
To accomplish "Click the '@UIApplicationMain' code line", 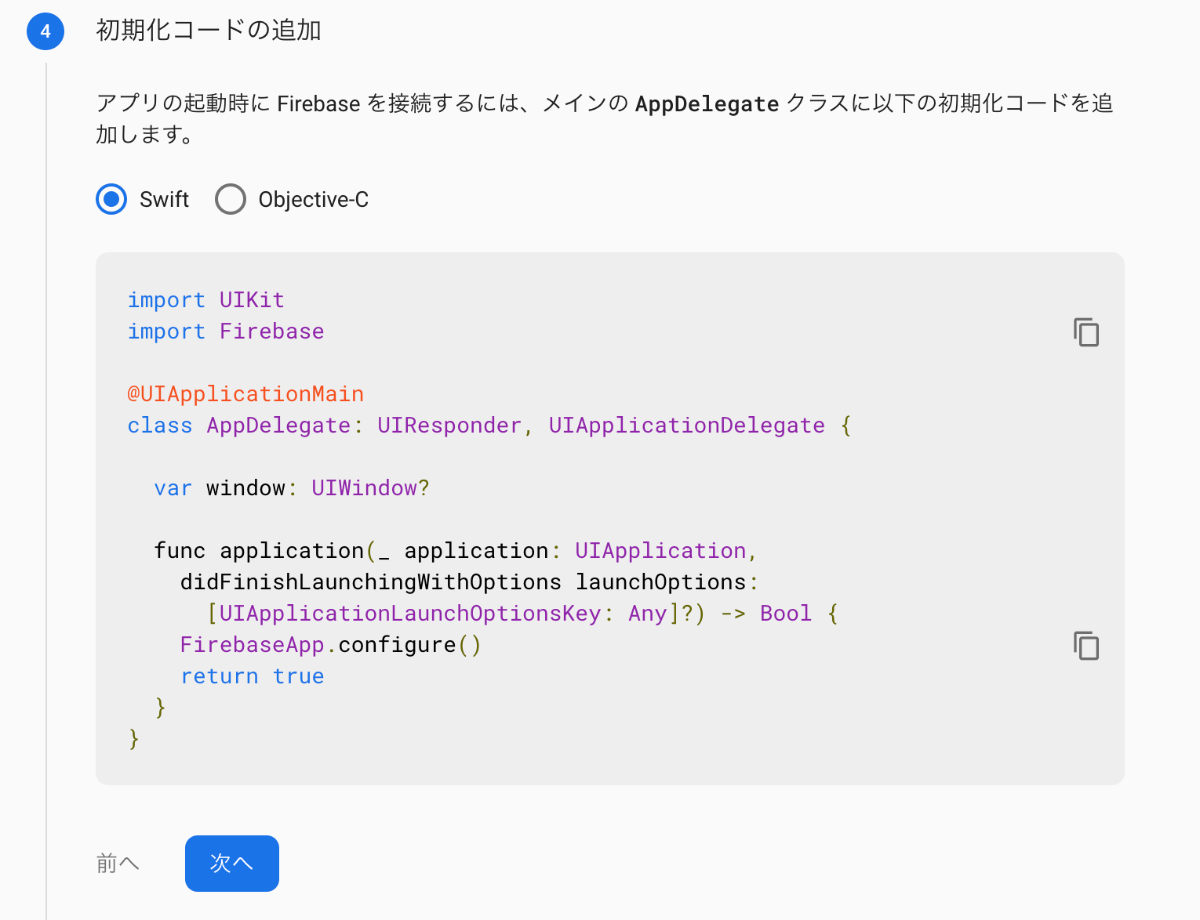I will coord(246,394).
